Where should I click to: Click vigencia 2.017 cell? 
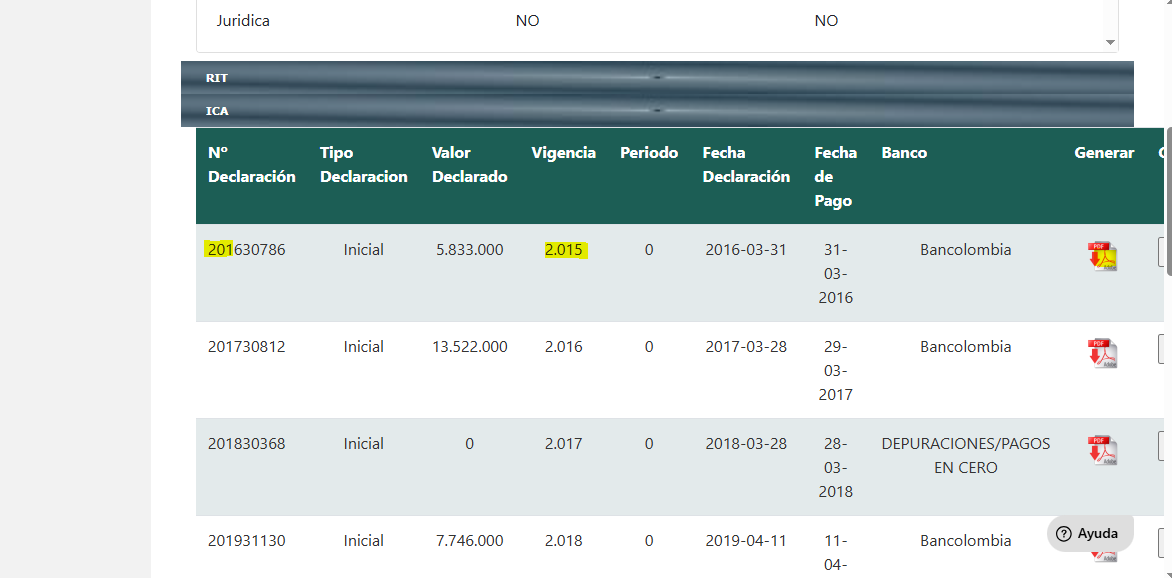coord(564,444)
